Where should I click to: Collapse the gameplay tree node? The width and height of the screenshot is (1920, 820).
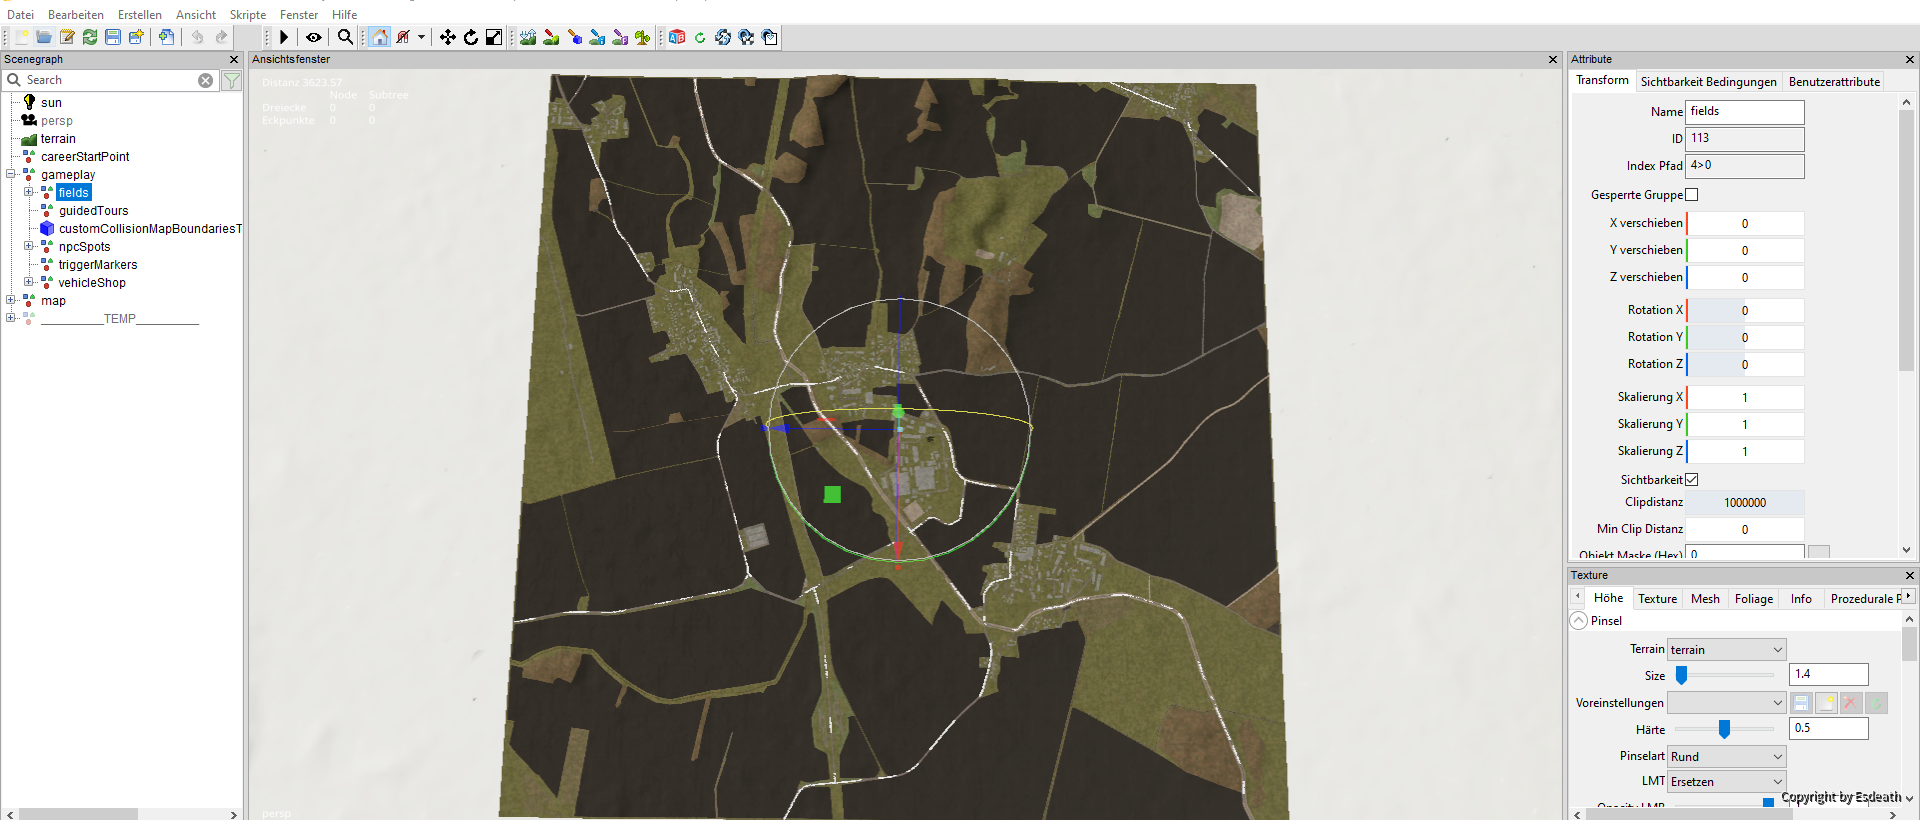point(11,174)
